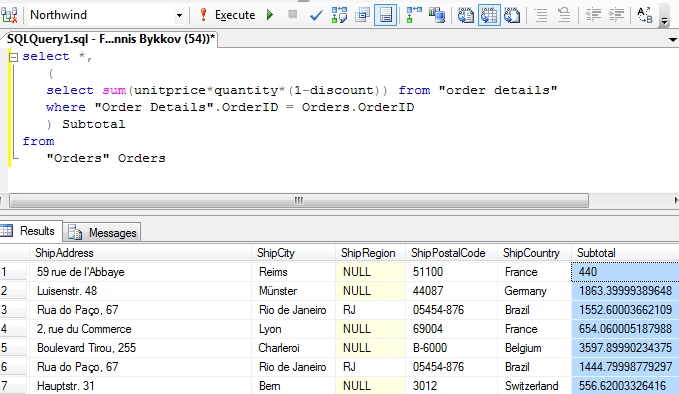Viewport: 679px width, 394px height.
Task: Collapse the select statement outline box
Action: (x=13, y=57)
